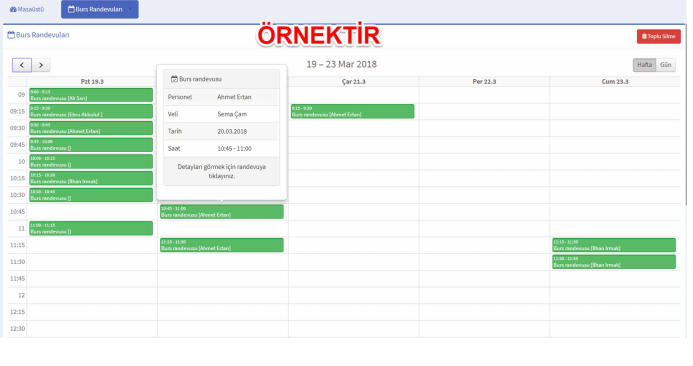Image resolution: width=693 pixels, height=366 pixels.
Task: Click the Cum 23.3 day header
Action: [615, 82]
